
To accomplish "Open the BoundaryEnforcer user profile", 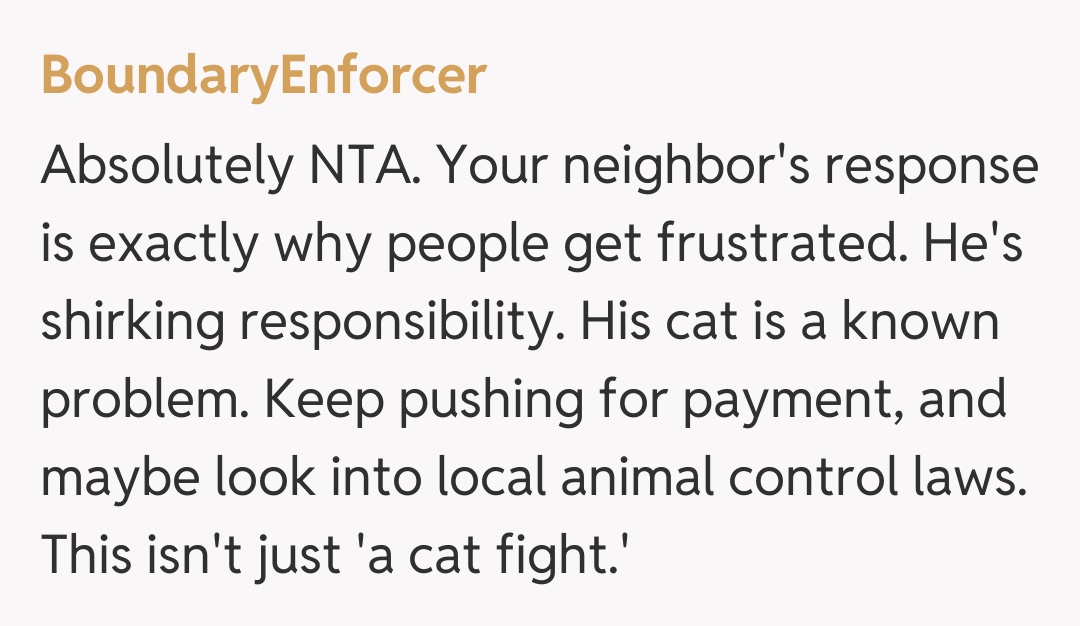I will (263, 77).
